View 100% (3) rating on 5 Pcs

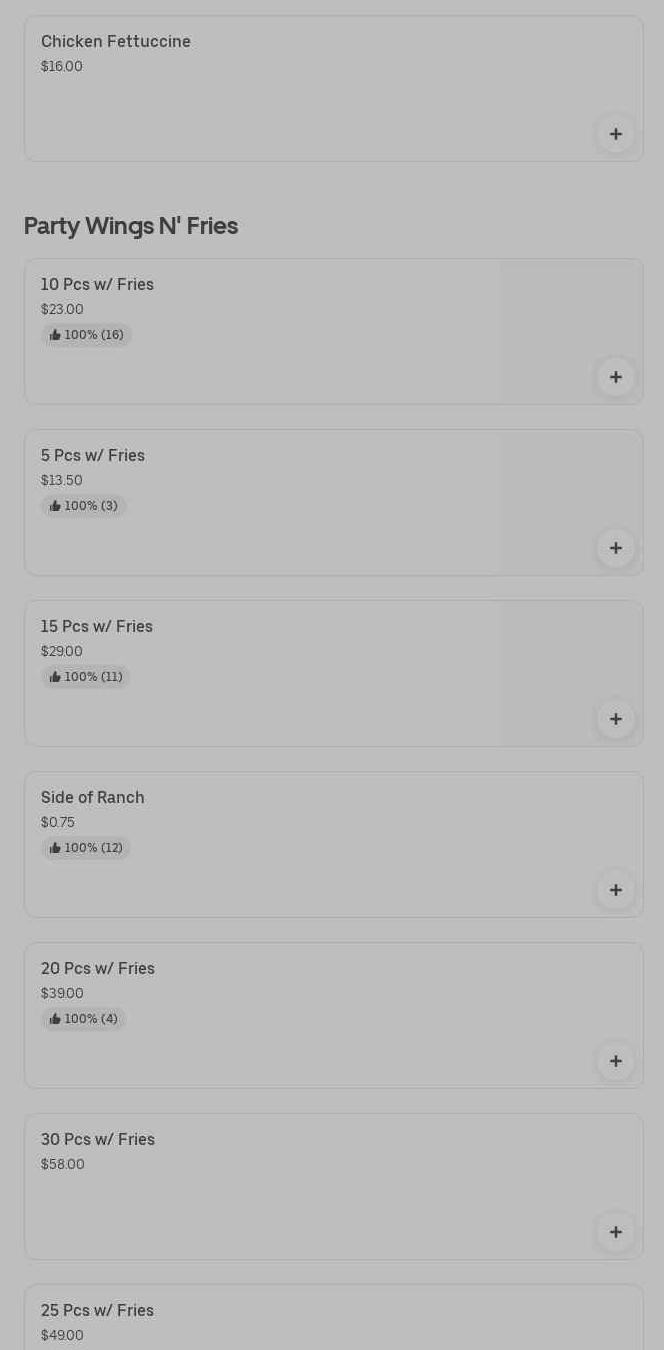[x=84, y=506]
